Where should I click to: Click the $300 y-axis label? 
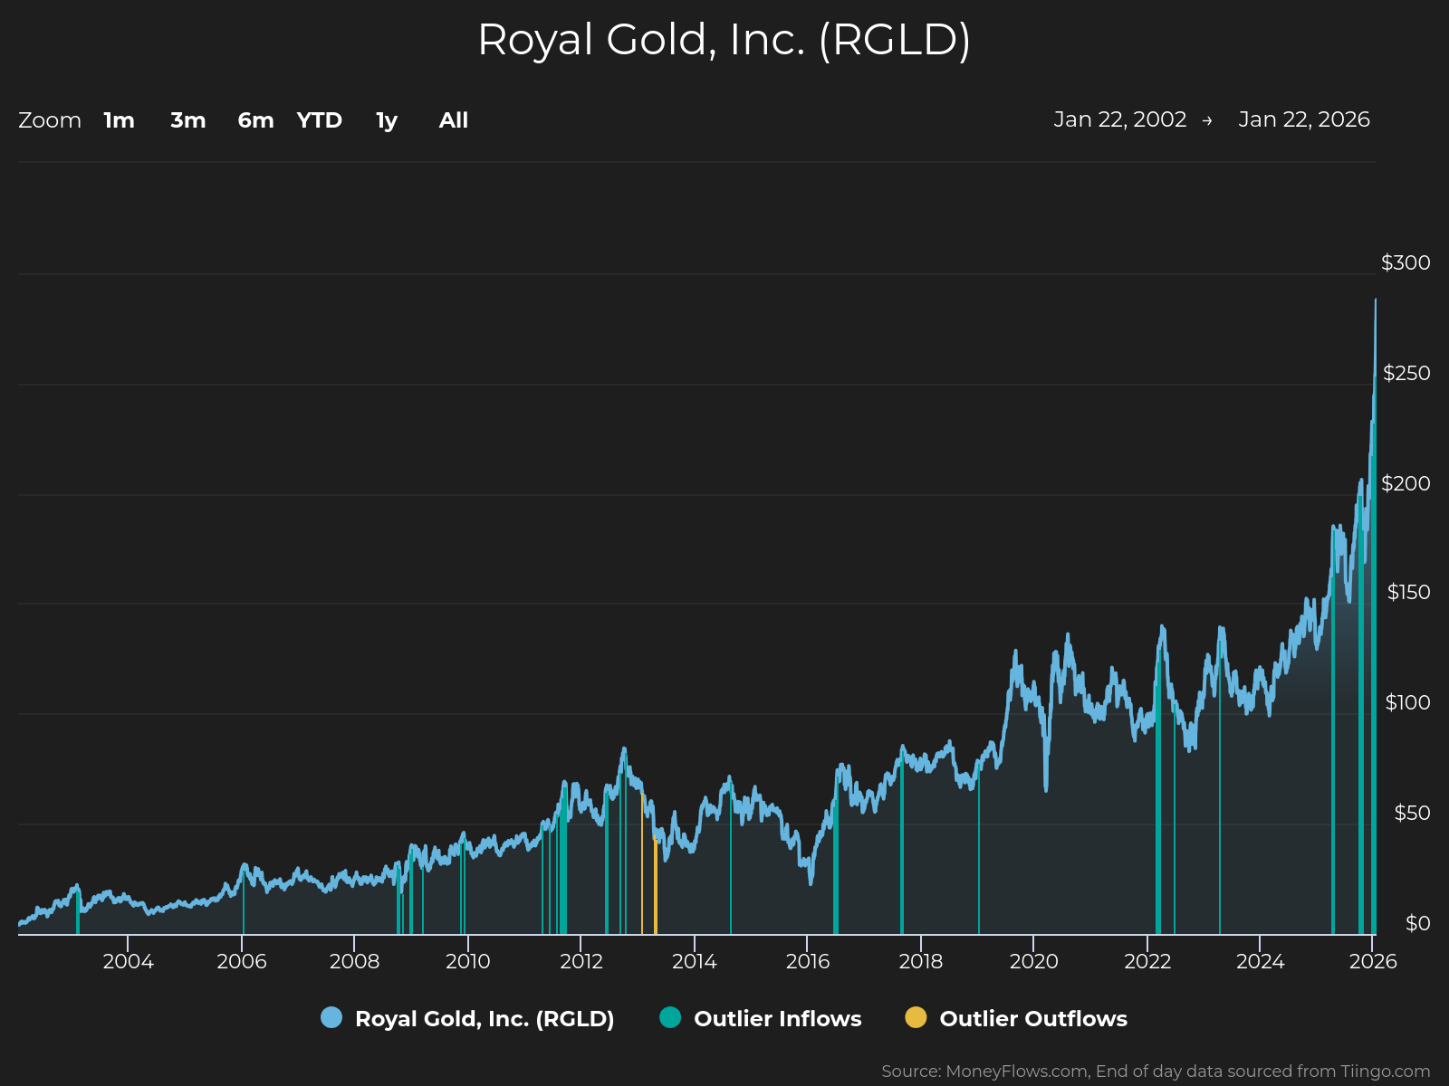pos(1406,263)
